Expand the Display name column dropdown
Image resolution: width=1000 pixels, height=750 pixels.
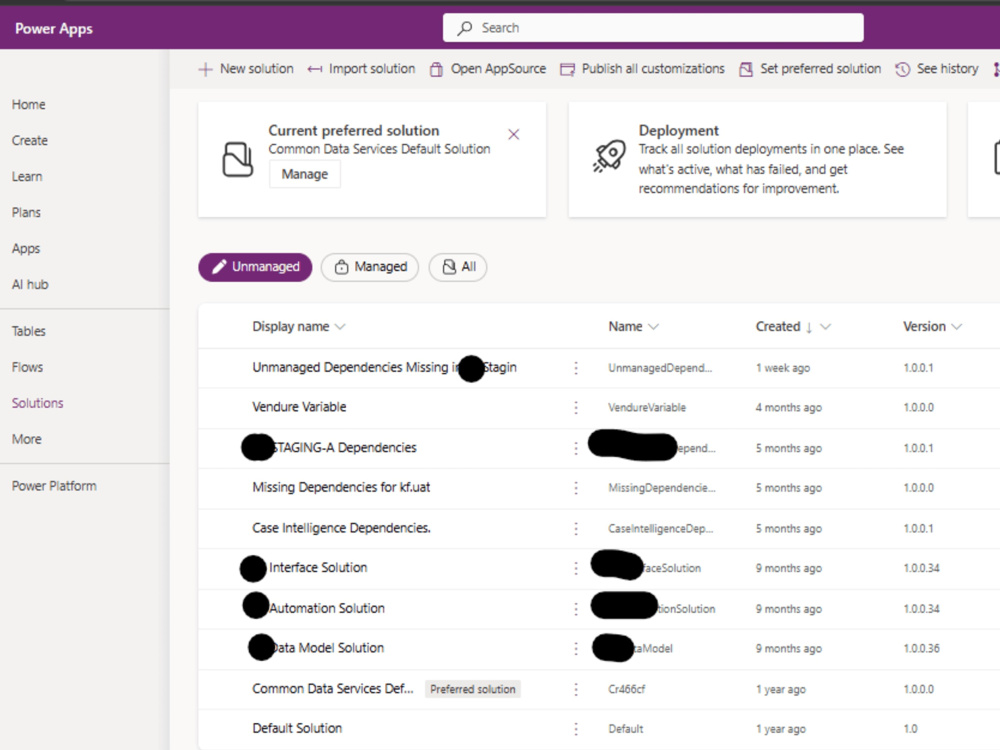[x=340, y=327]
